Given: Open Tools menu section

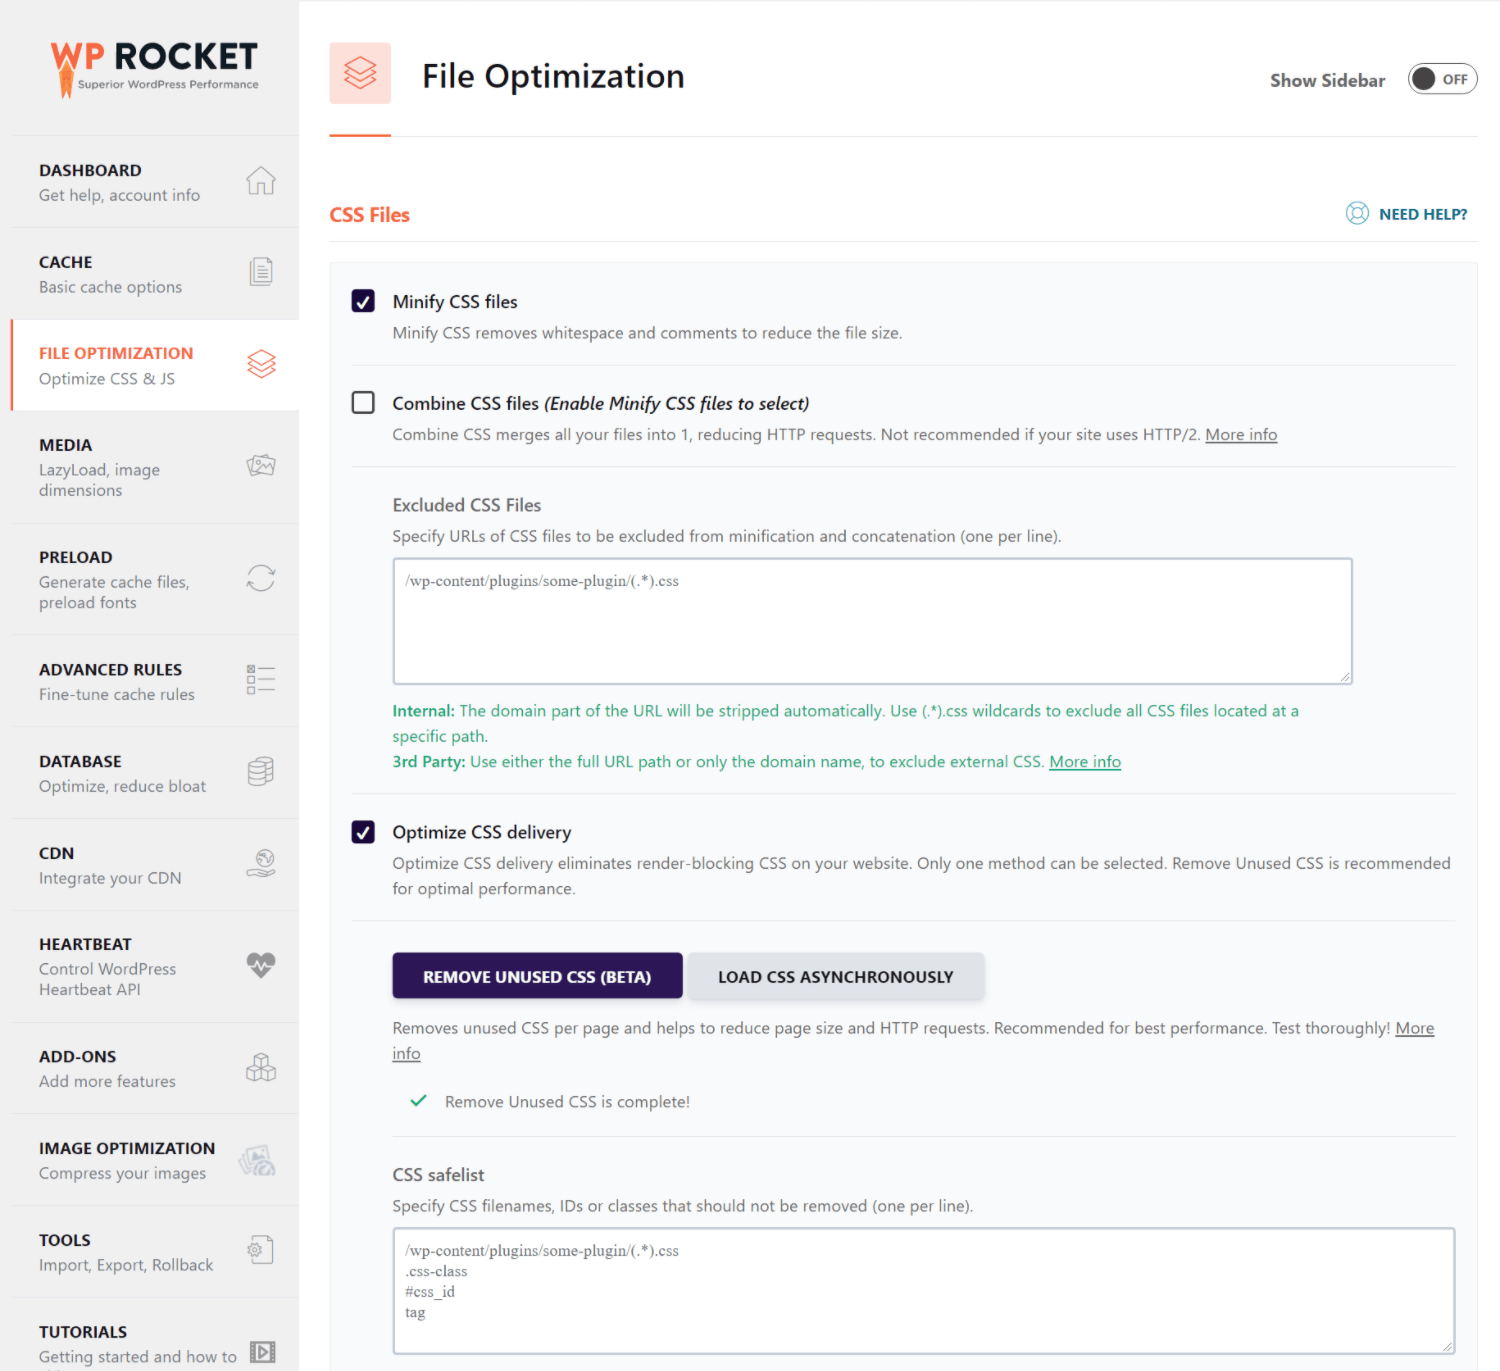Looking at the screenshot, I should coord(155,1251).
